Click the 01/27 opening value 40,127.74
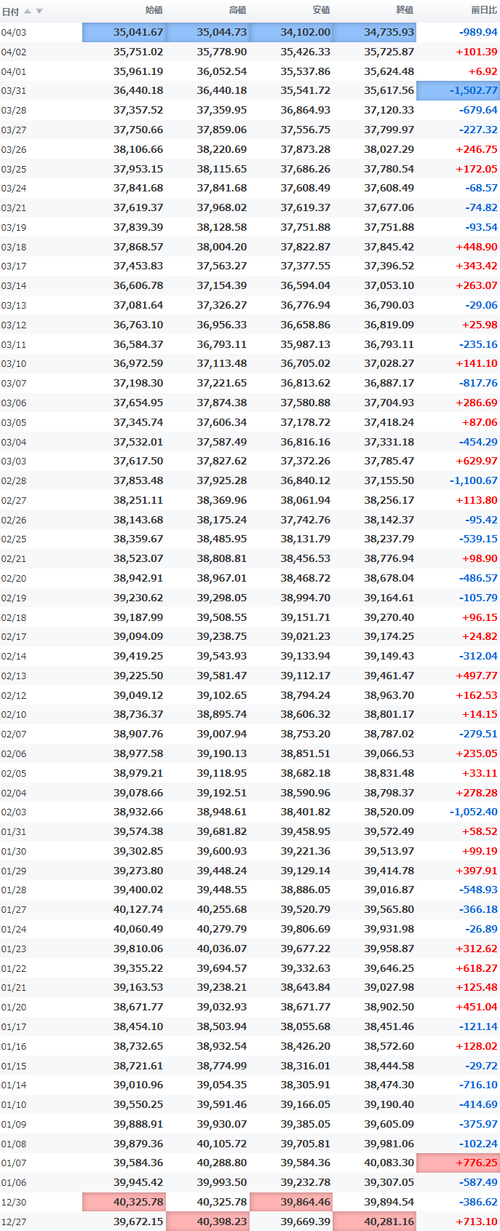The image size is (500, 1231). point(138,910)
